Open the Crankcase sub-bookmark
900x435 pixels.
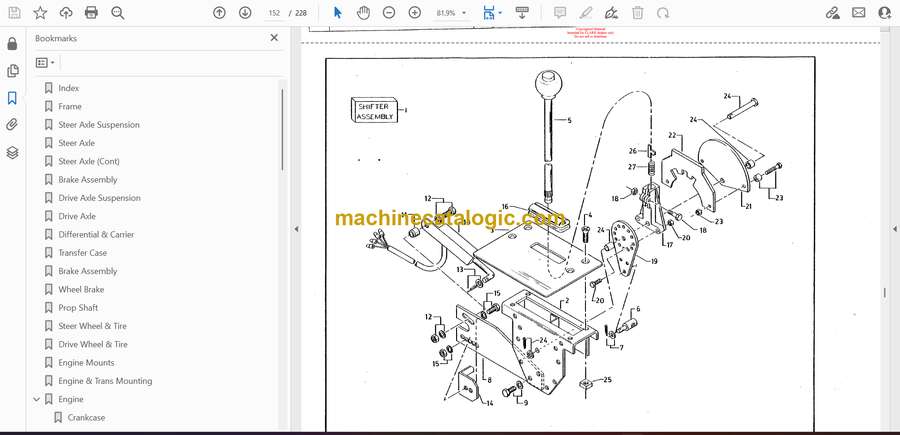pyautogui.click(x=86, y=418)
